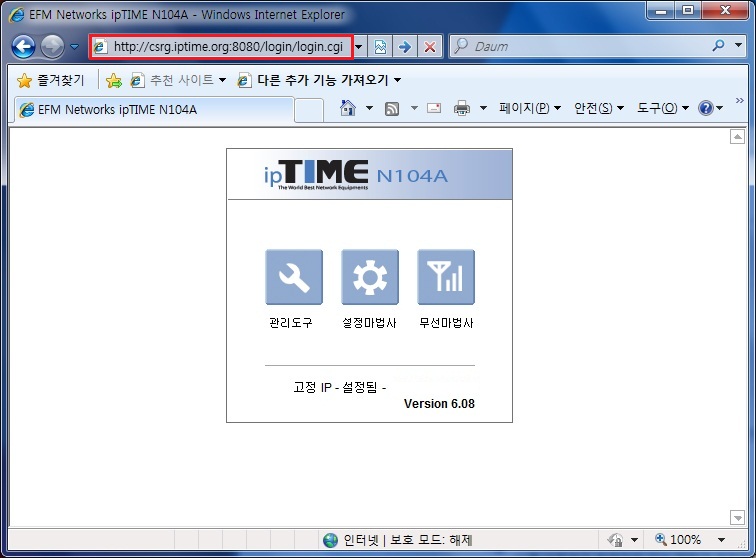Go back with the browser Back arrow
The image size is (756, 558).
23,47
